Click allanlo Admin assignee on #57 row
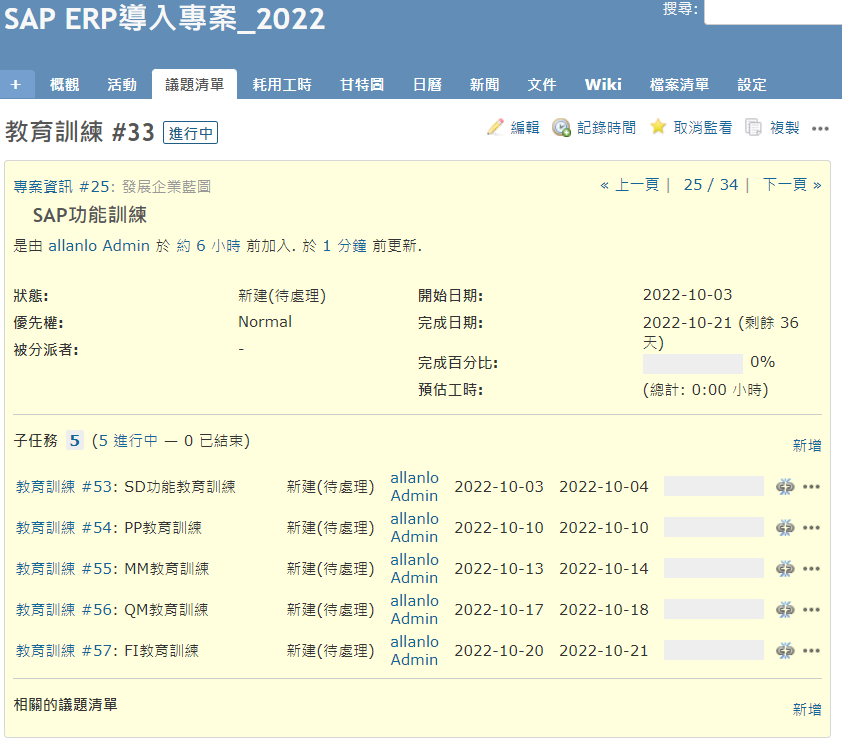The image size is (842, 751). tap(415, 651)
